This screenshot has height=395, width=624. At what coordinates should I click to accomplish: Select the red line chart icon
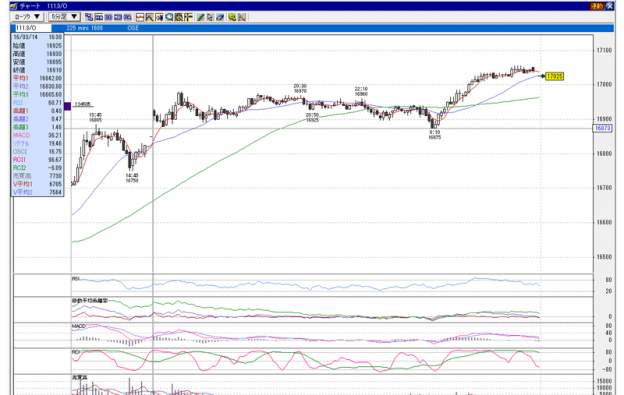click(140, 17)
